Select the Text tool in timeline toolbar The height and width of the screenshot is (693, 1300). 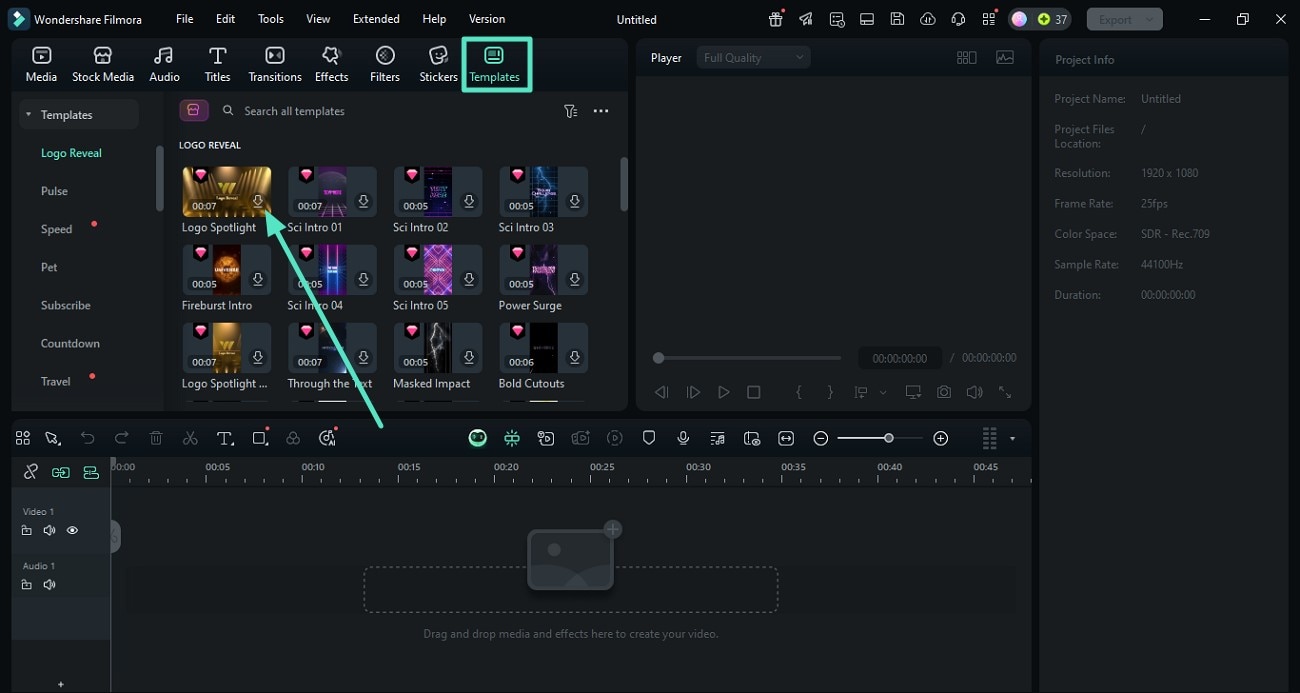click(x=225, y=438)
